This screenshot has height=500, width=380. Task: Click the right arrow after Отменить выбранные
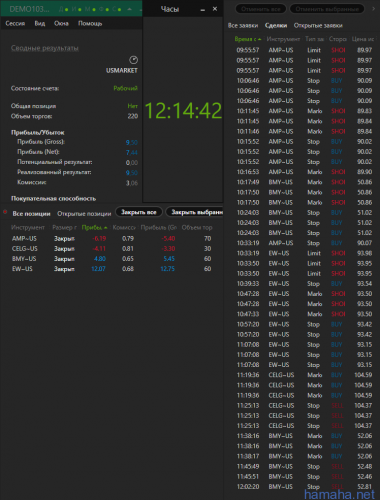point(373,9)
